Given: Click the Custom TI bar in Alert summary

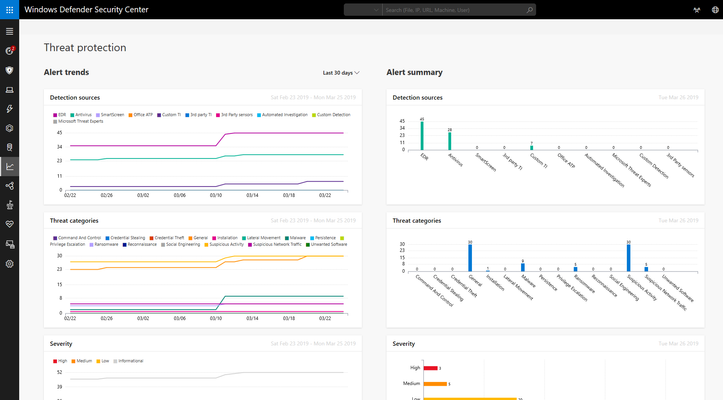Looking at the screenshot, I should coord(532,148).
